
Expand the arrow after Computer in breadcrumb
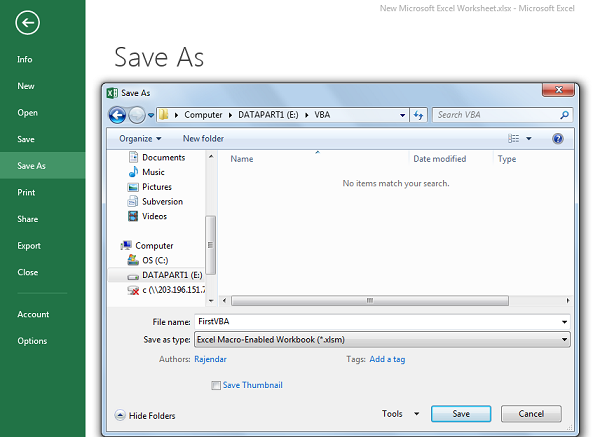click(x=230, y=115)
